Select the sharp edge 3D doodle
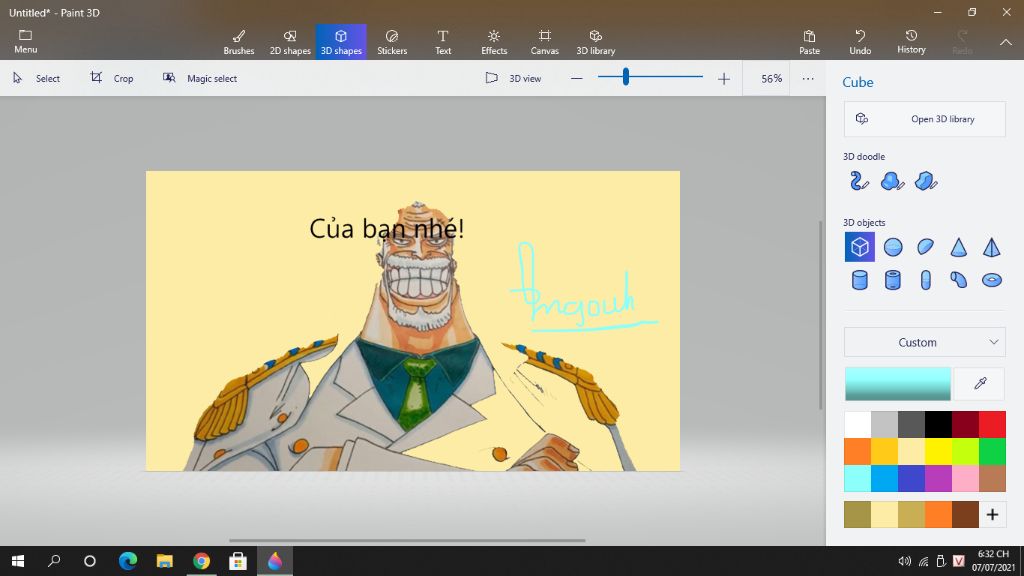Screen dimensions: 1024x576 click(926, 181)
